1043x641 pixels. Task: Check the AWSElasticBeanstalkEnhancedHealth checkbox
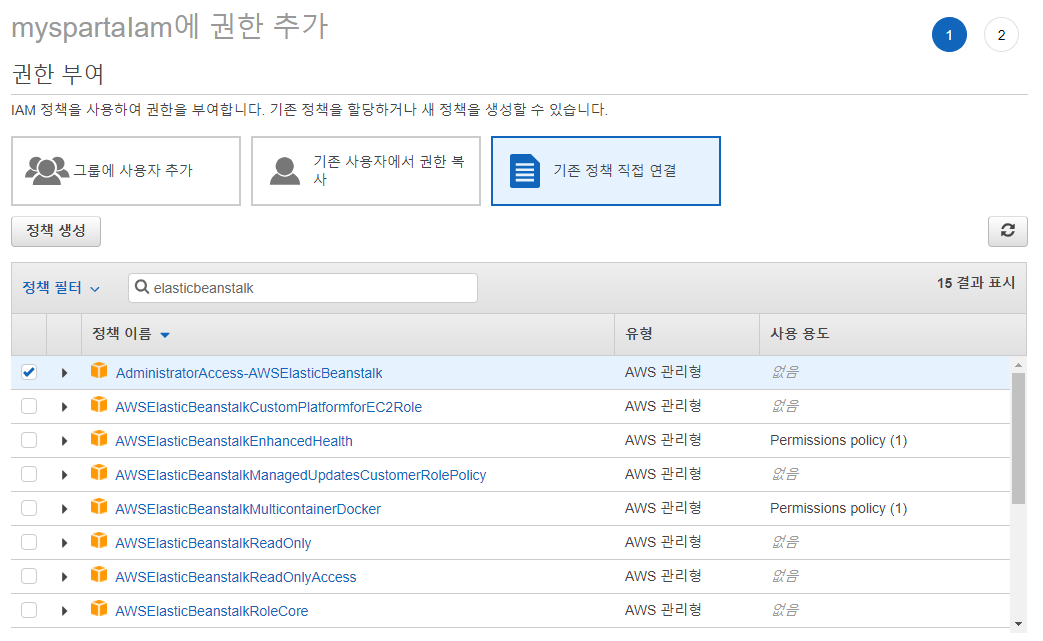point(29,440)
